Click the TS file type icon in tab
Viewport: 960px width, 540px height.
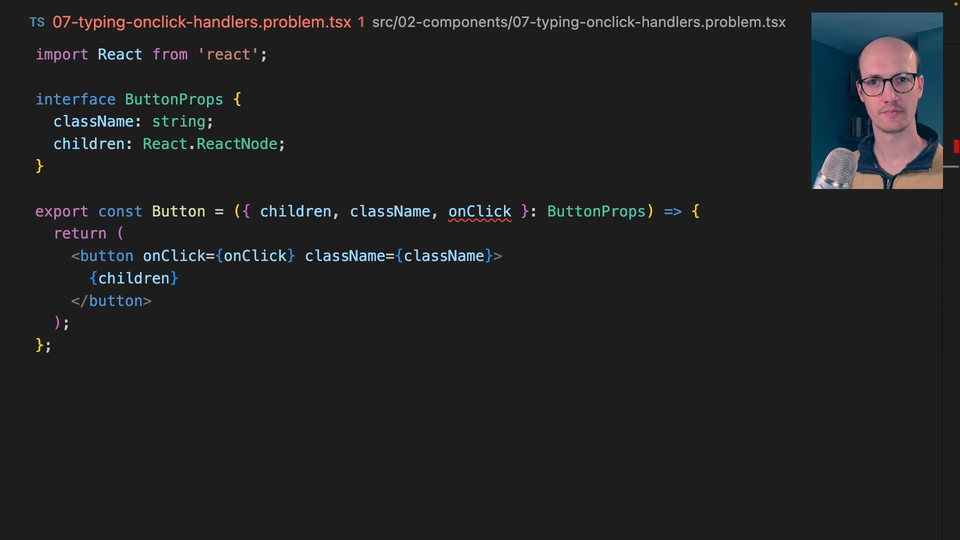click(x=37, y=22)
